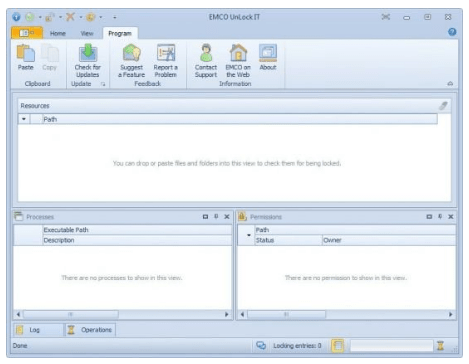Viewport: 469px width, 364px height.
Task: Open dropdown next to orange X icon
Action: [x=80, y=17]
